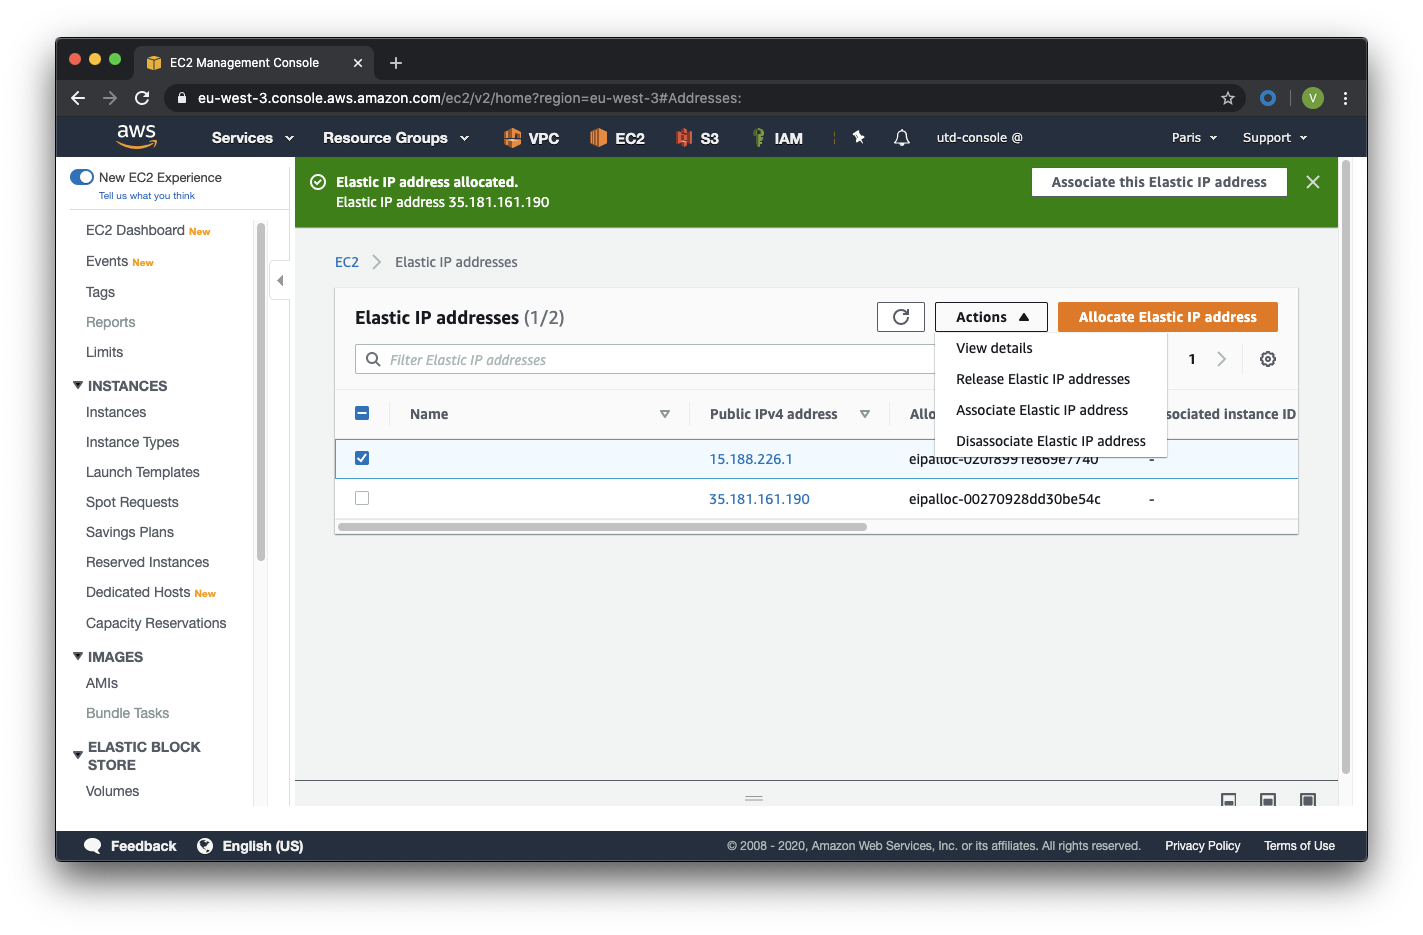Open the Chrome profile avatar
The height and width of the screenshot is (935, 1423).
tap(1313, 98)
